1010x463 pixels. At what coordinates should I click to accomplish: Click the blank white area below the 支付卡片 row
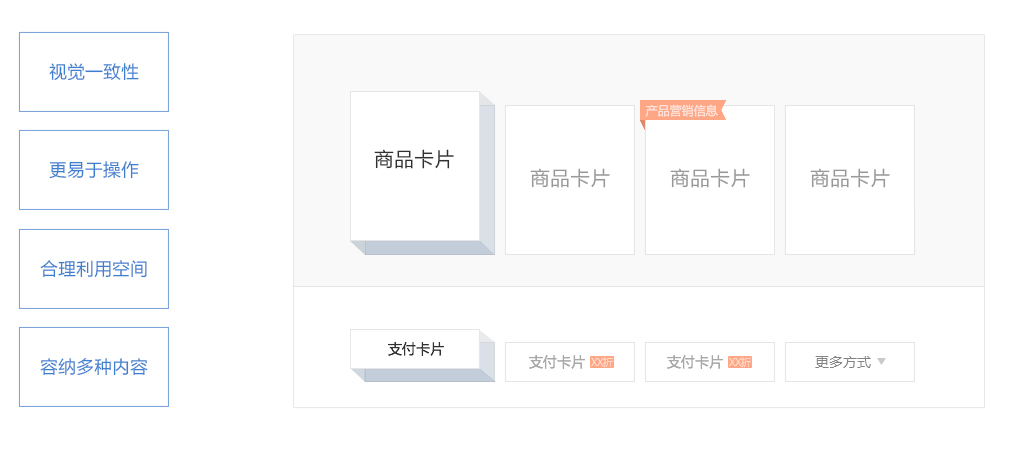tap(638, 395)
